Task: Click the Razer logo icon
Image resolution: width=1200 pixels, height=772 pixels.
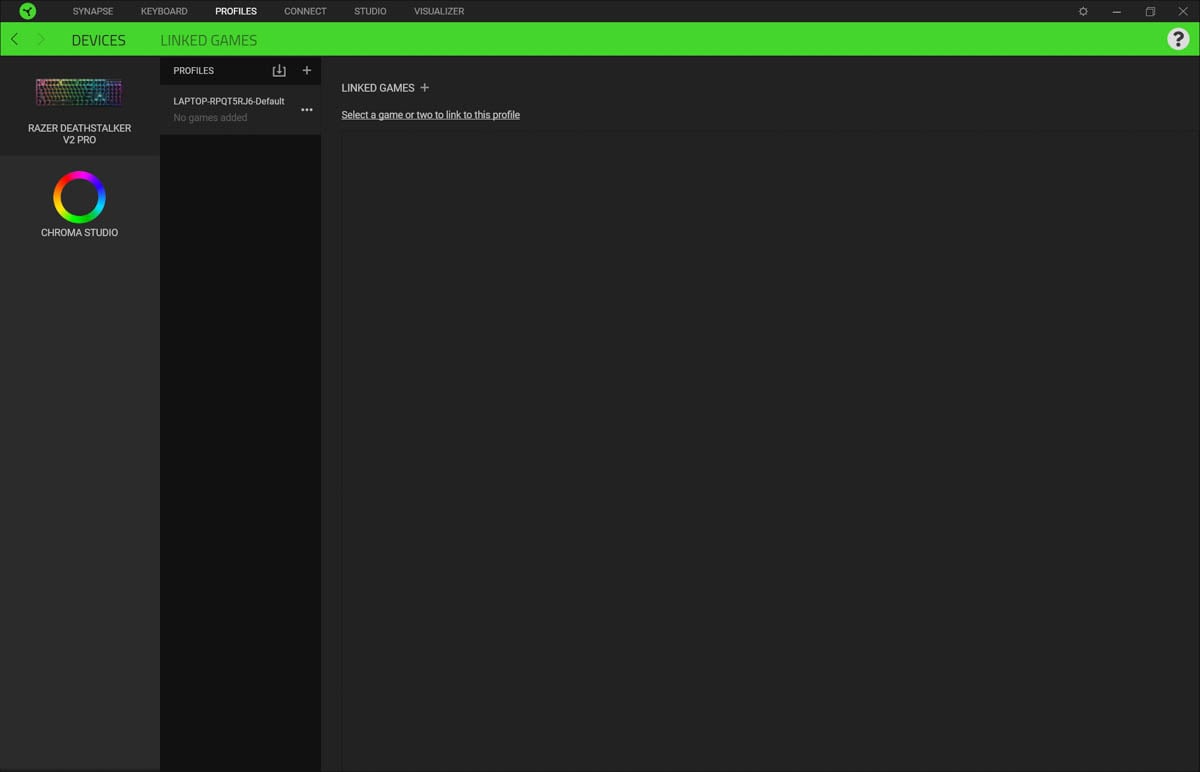Action: tap(27, 11)
